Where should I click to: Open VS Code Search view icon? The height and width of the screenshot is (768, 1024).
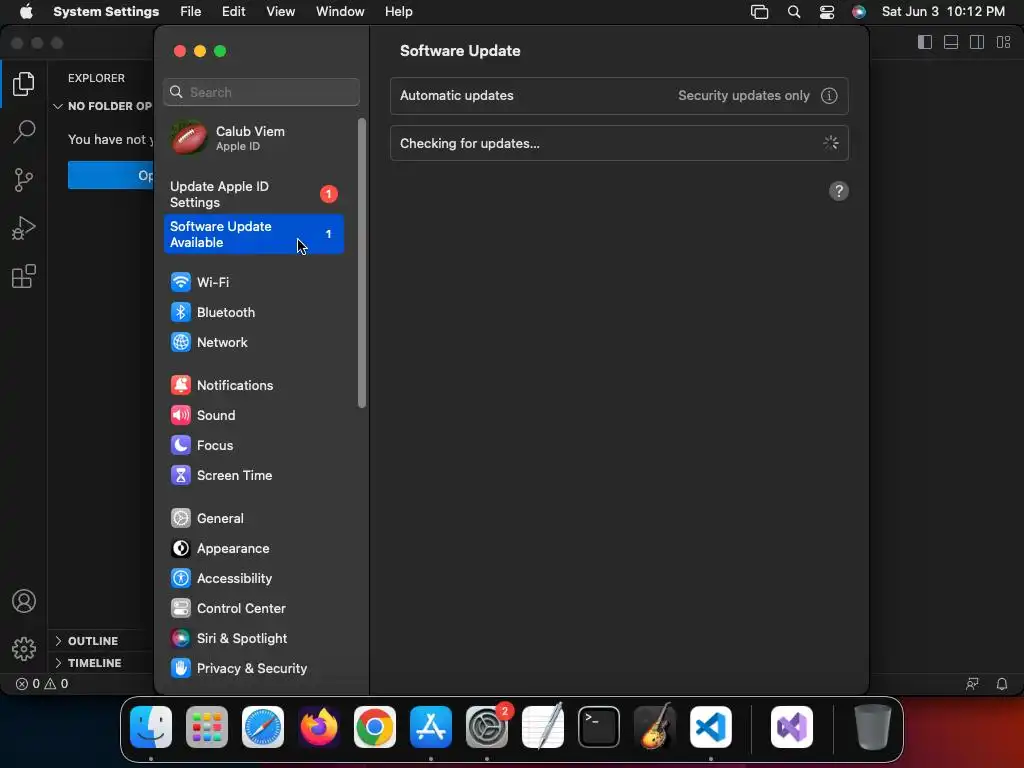click(x=24, y=131)
